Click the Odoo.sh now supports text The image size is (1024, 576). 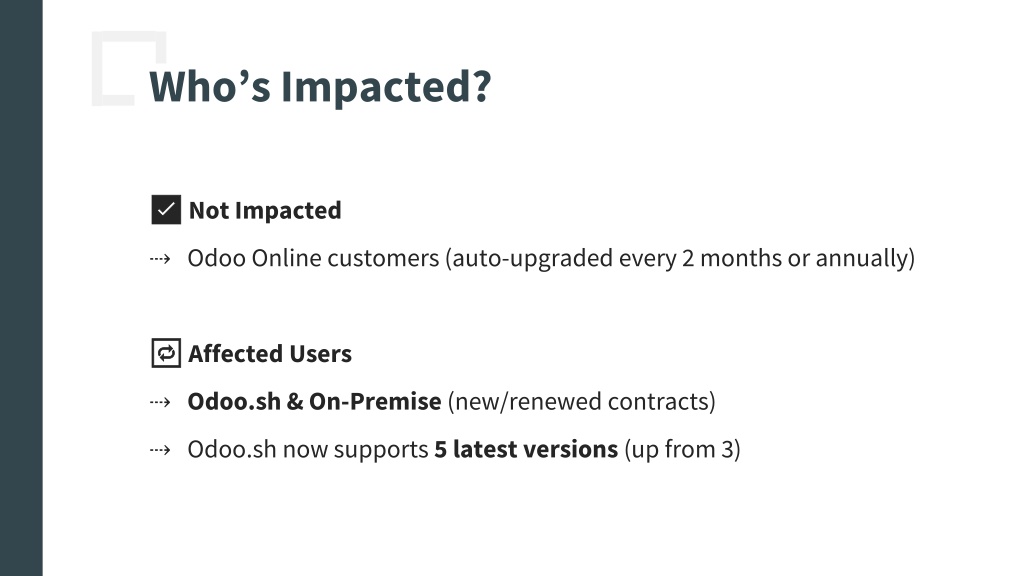pyautogui.click(x=308, y=449)
